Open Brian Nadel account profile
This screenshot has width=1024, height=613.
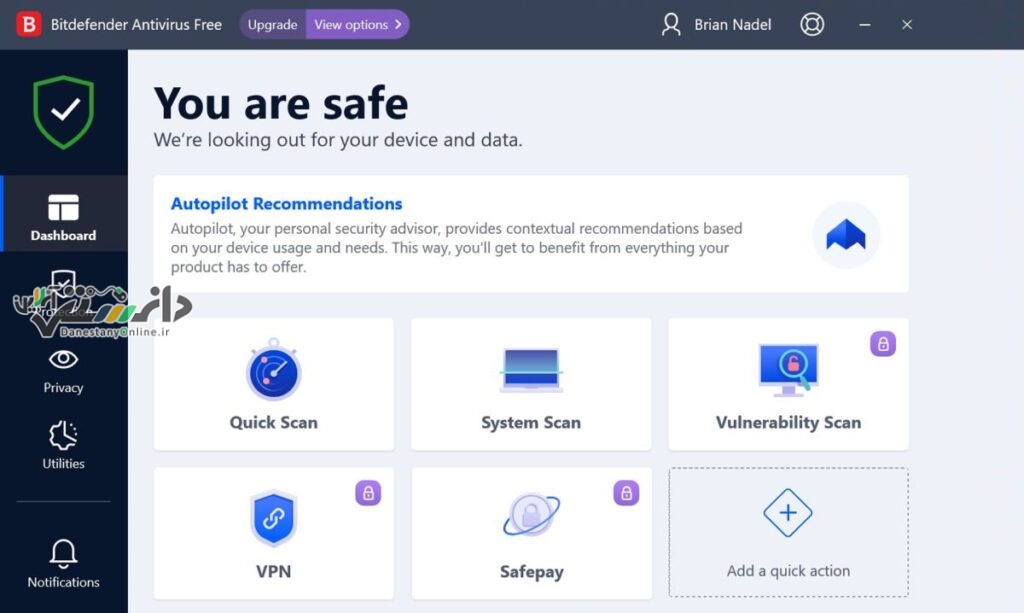pos(716,25)
